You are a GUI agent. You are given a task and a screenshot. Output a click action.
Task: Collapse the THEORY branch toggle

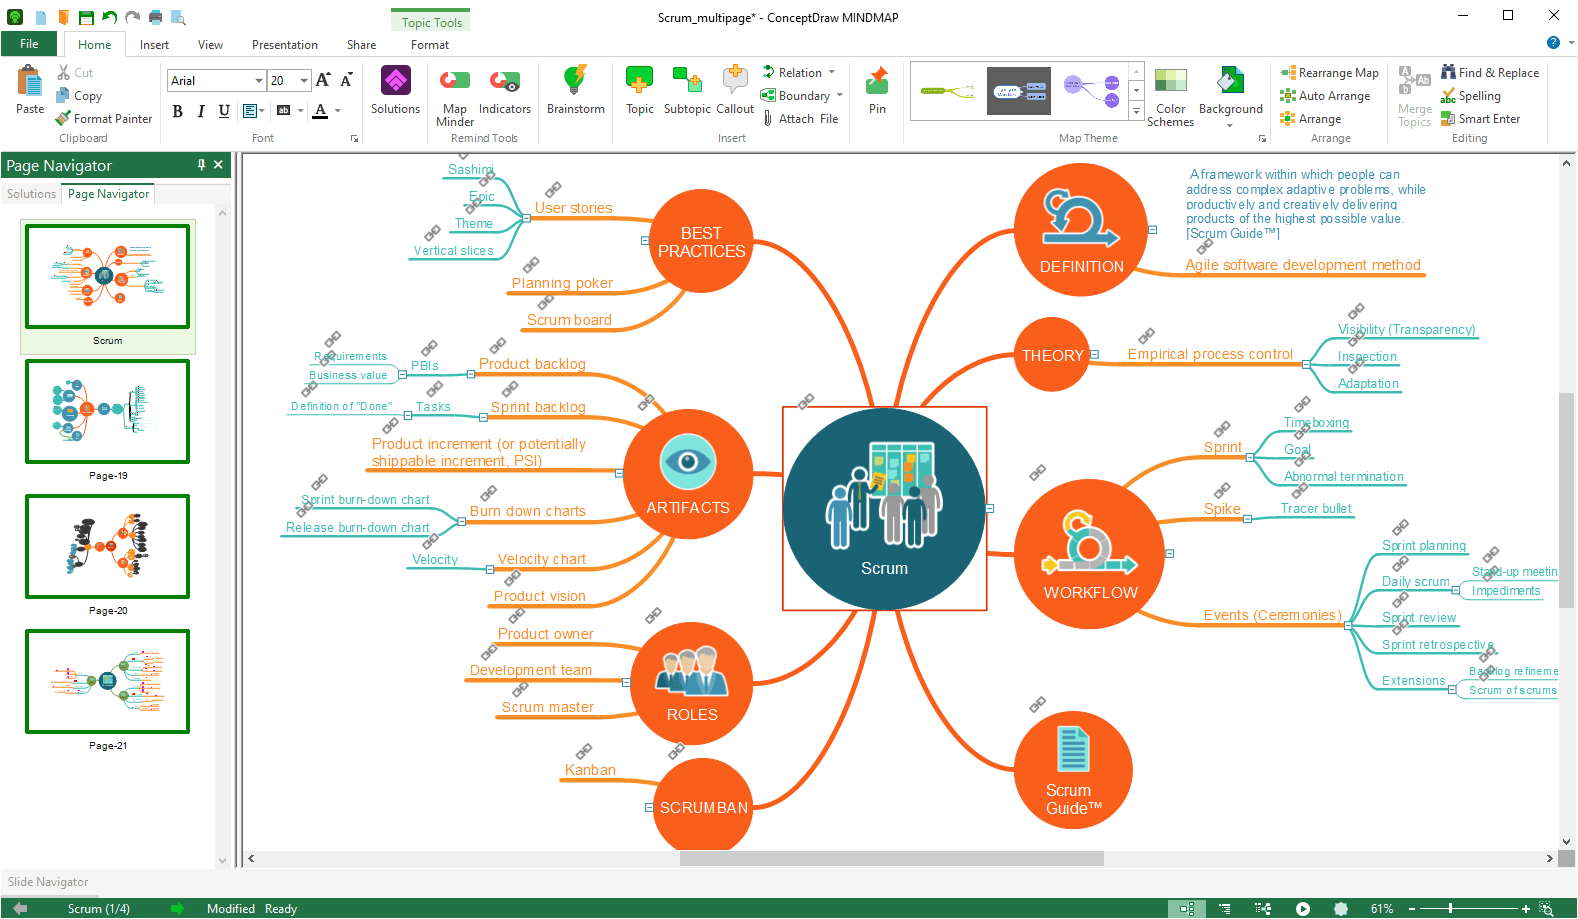coord(1095,355)
